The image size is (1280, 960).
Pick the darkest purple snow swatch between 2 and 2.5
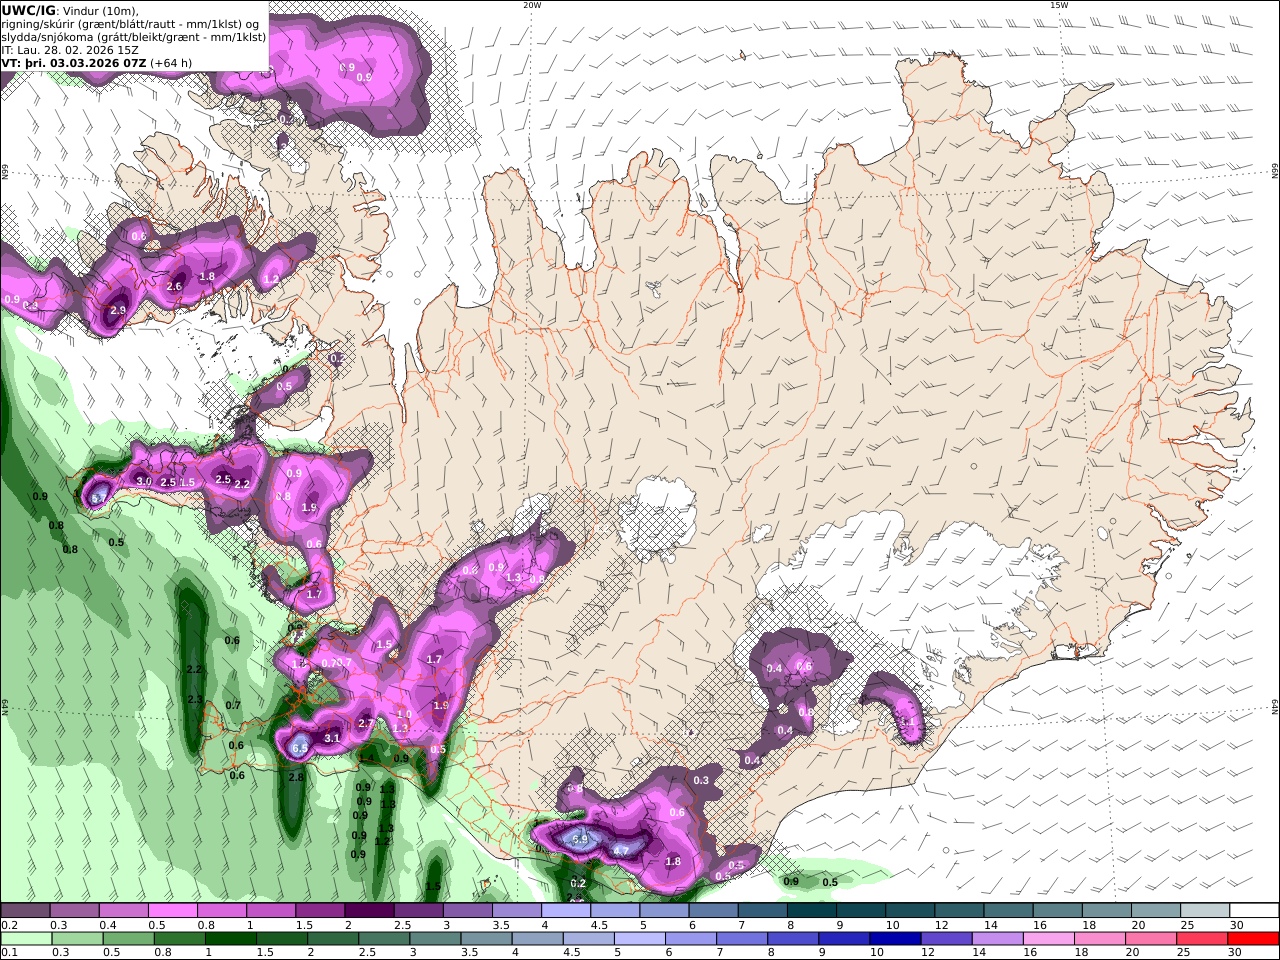[x=371, y=911]
